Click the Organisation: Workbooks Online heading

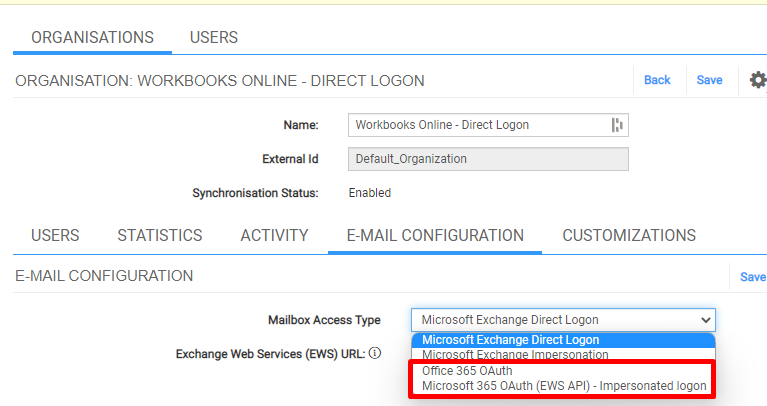tap(220, 81)
